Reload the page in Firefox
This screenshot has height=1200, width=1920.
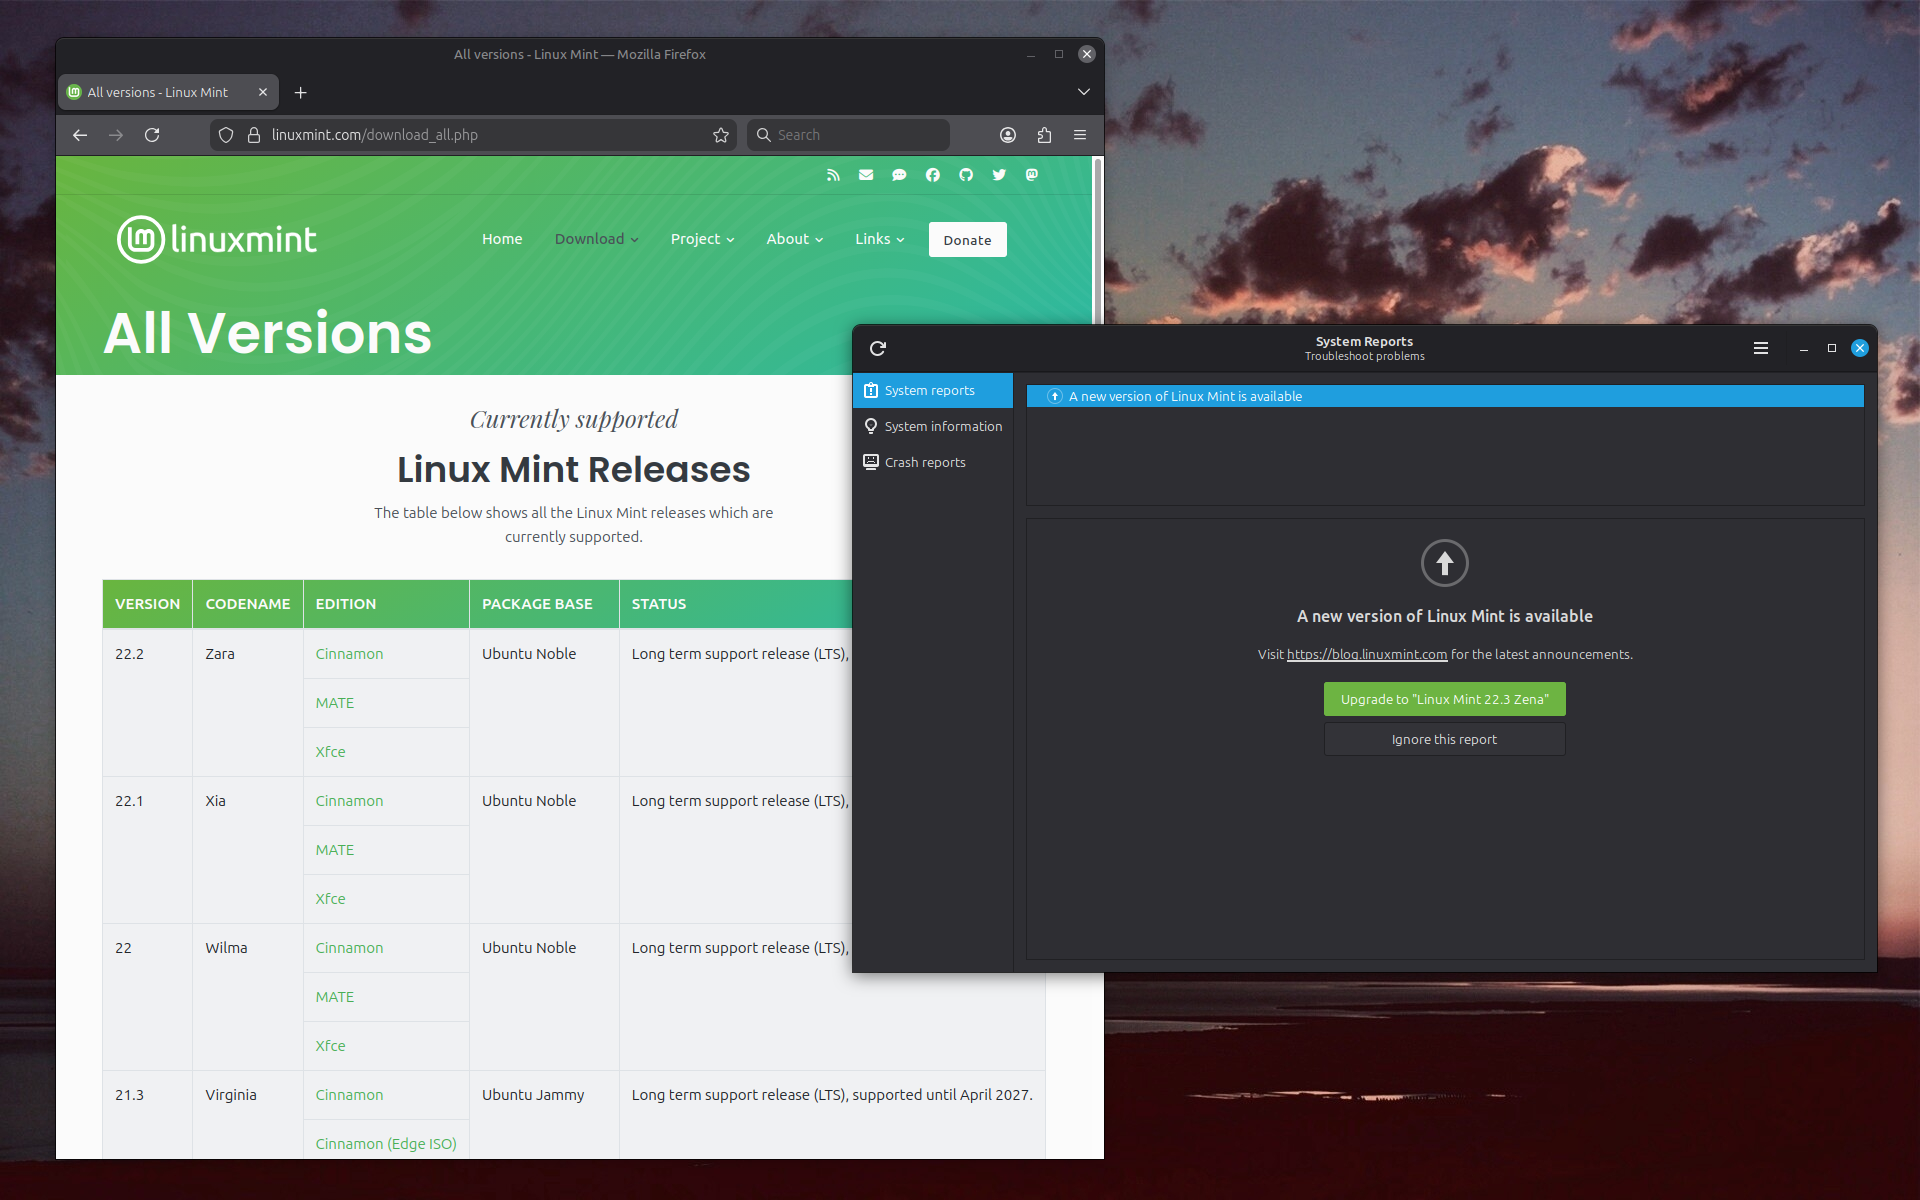pos(152,135)
